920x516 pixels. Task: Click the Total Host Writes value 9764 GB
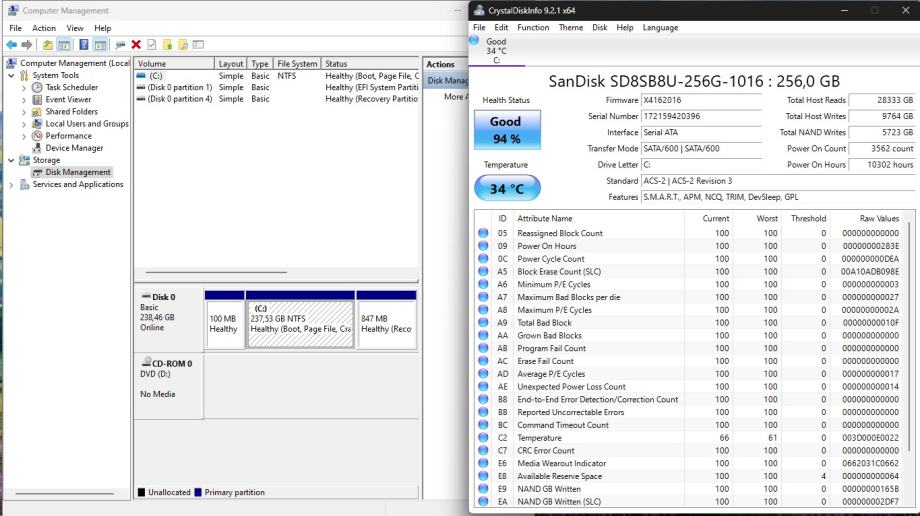pyautogui.click(x=881, y=116)
